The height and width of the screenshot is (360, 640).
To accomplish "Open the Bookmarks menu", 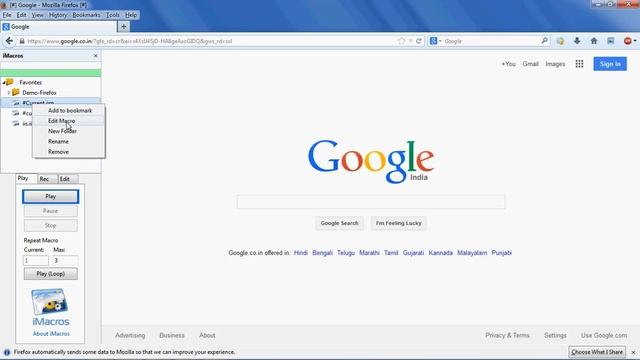I will (x=86, y=15).
